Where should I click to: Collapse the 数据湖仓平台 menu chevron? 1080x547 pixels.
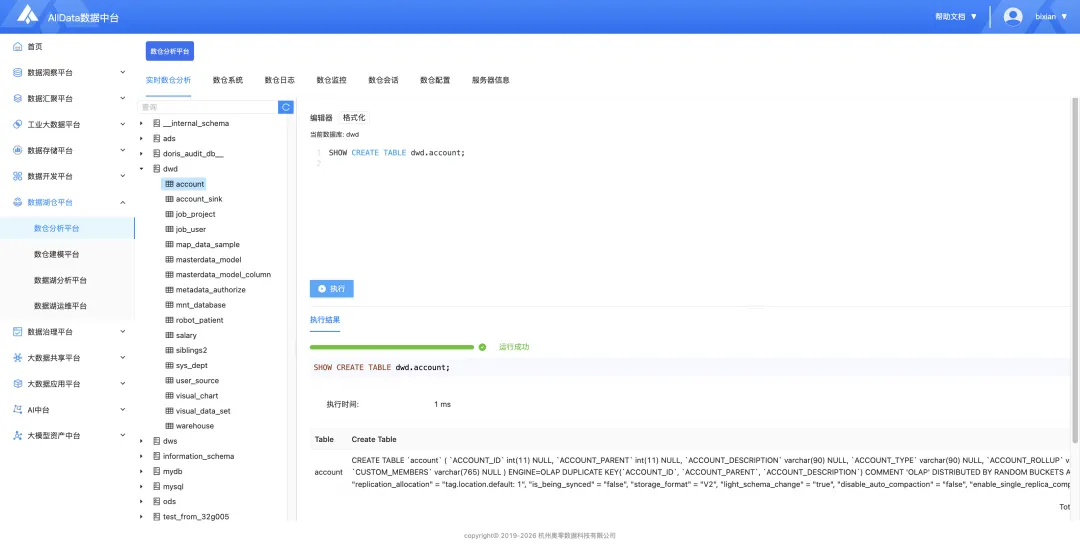point(123,203)
